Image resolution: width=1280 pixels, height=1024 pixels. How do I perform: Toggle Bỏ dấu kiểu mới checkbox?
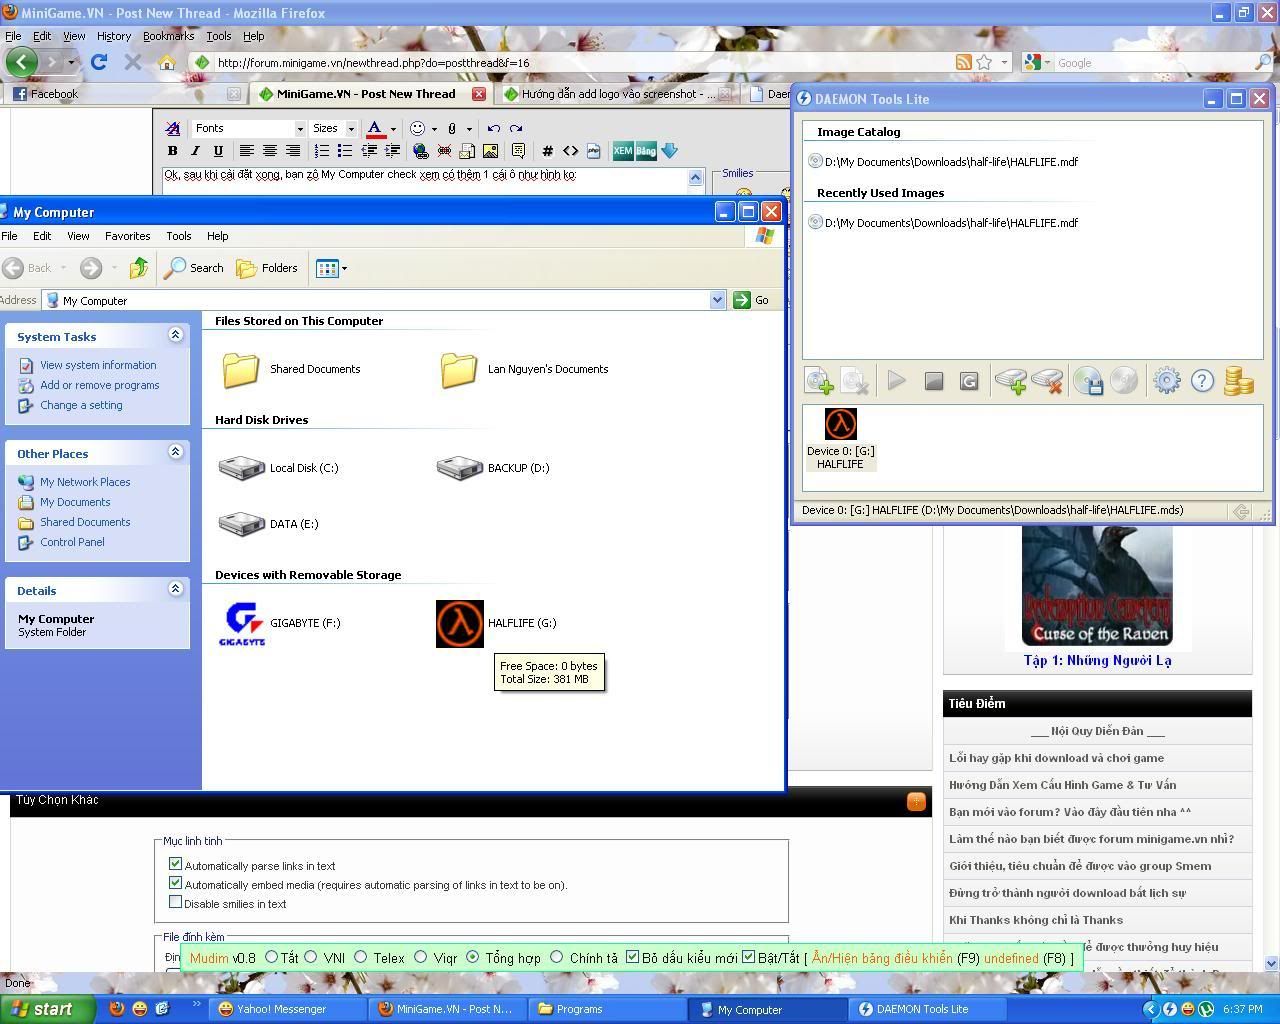[632, 957]
